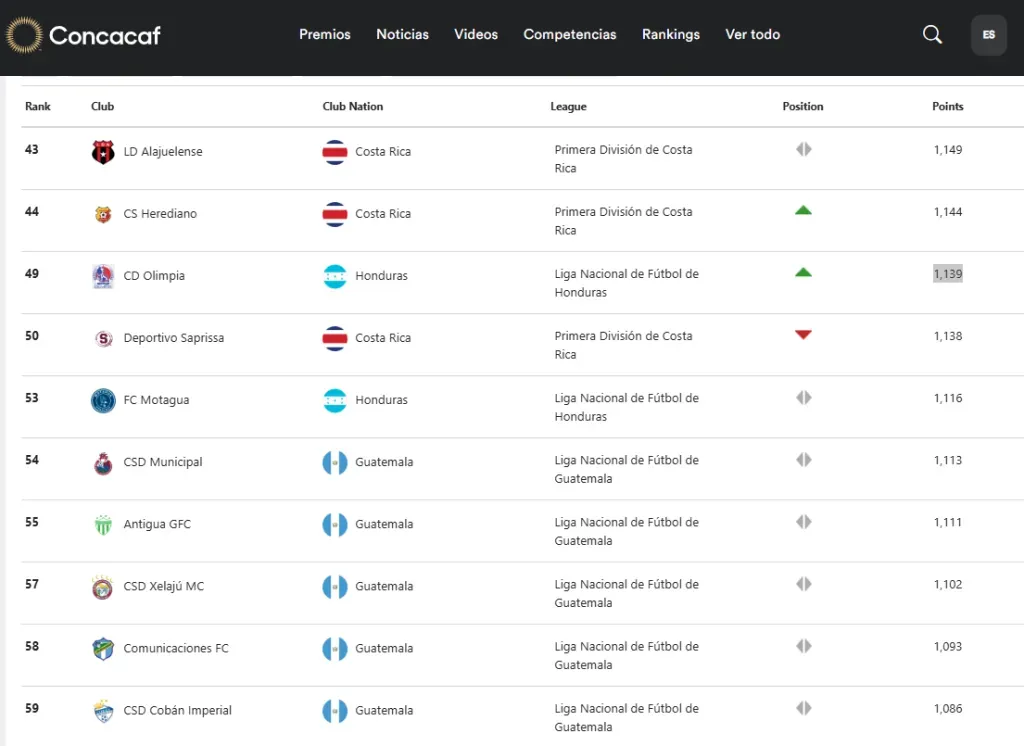Screen dimensions: 1024x746
Task: Click the Deportivo Saprissa club crest
Action: 103,338
